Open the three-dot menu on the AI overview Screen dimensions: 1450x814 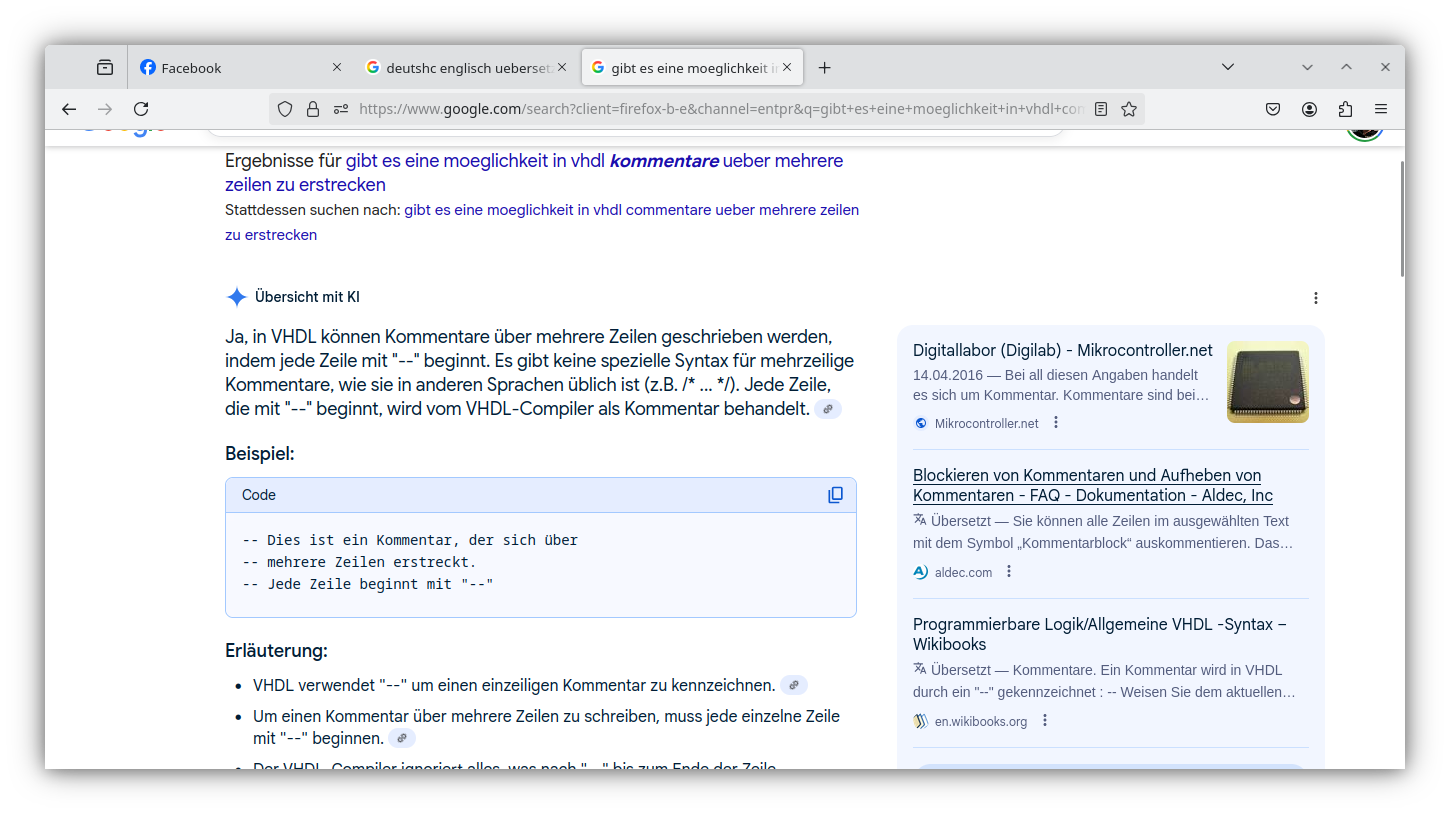click(1315, 297)
